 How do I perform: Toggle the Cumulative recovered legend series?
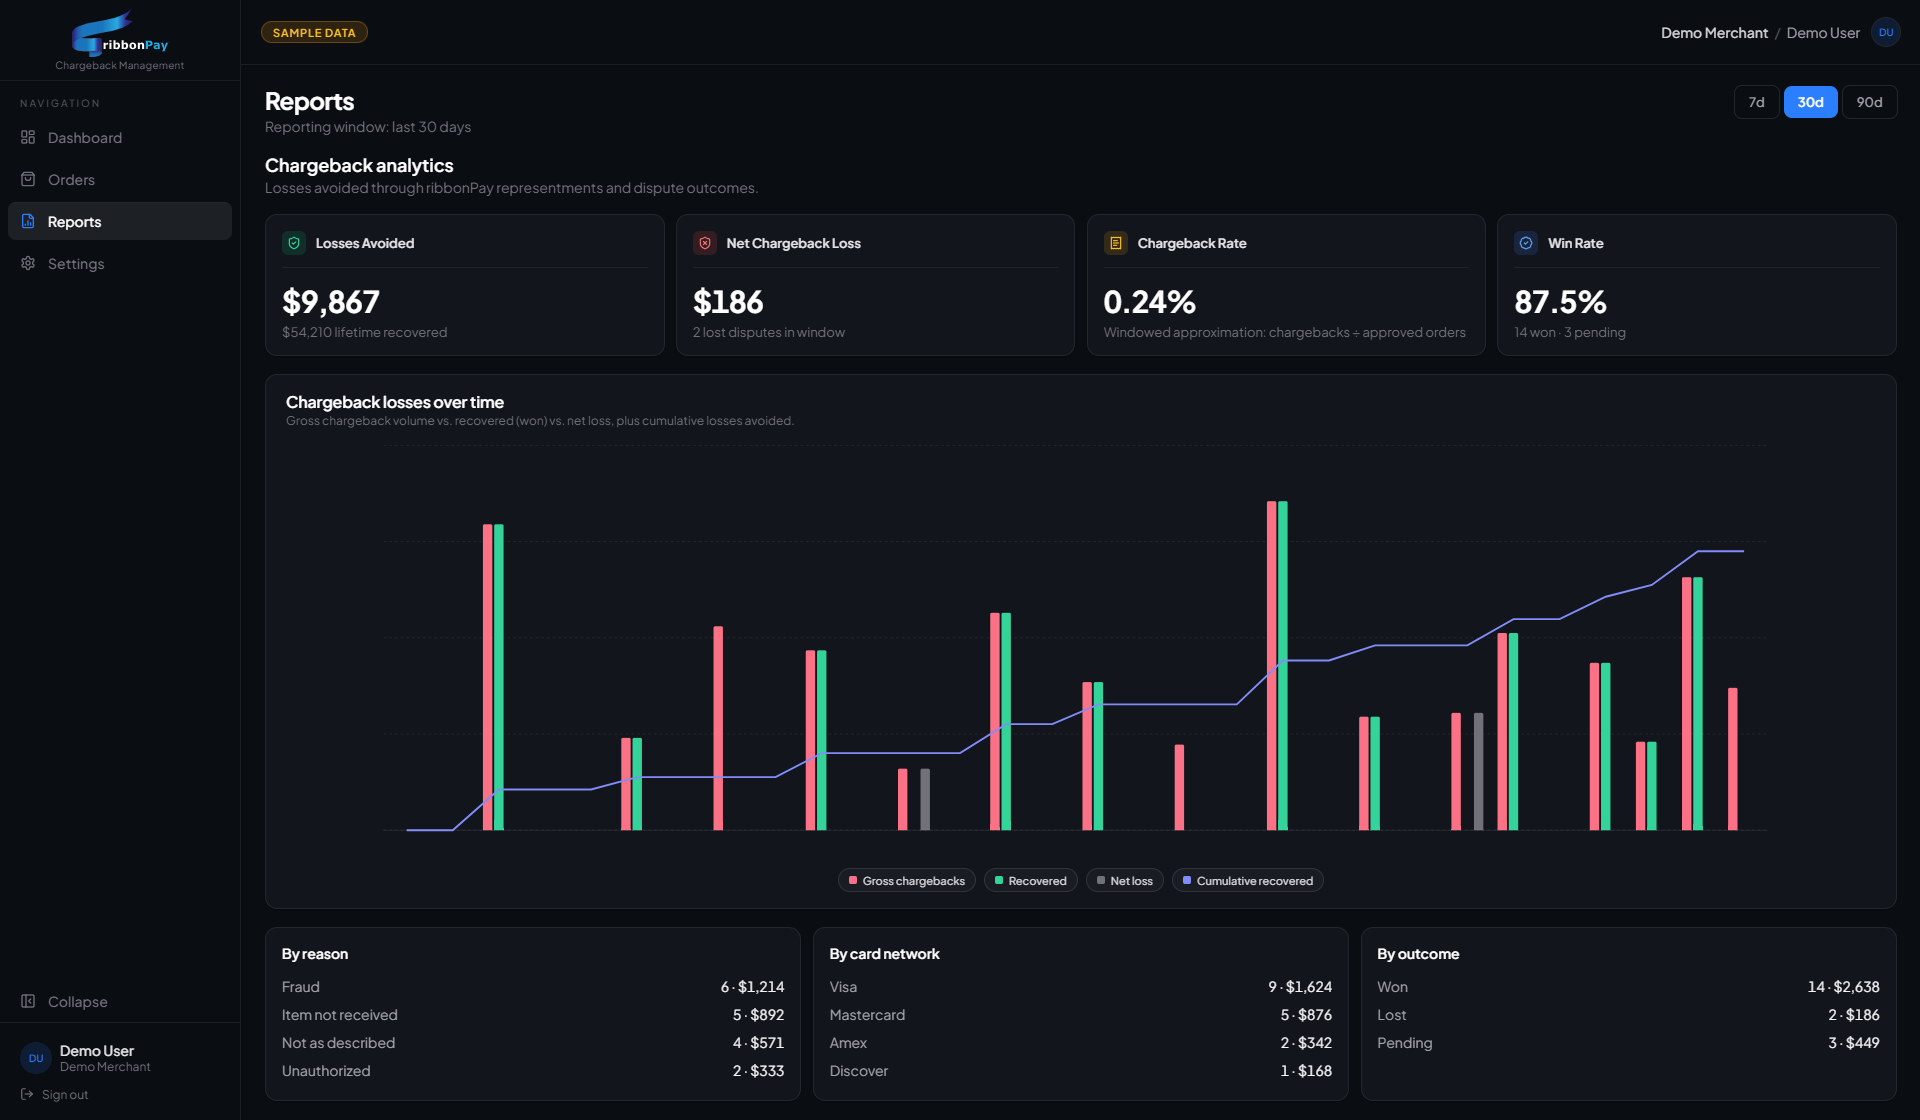coord(1248,880)
